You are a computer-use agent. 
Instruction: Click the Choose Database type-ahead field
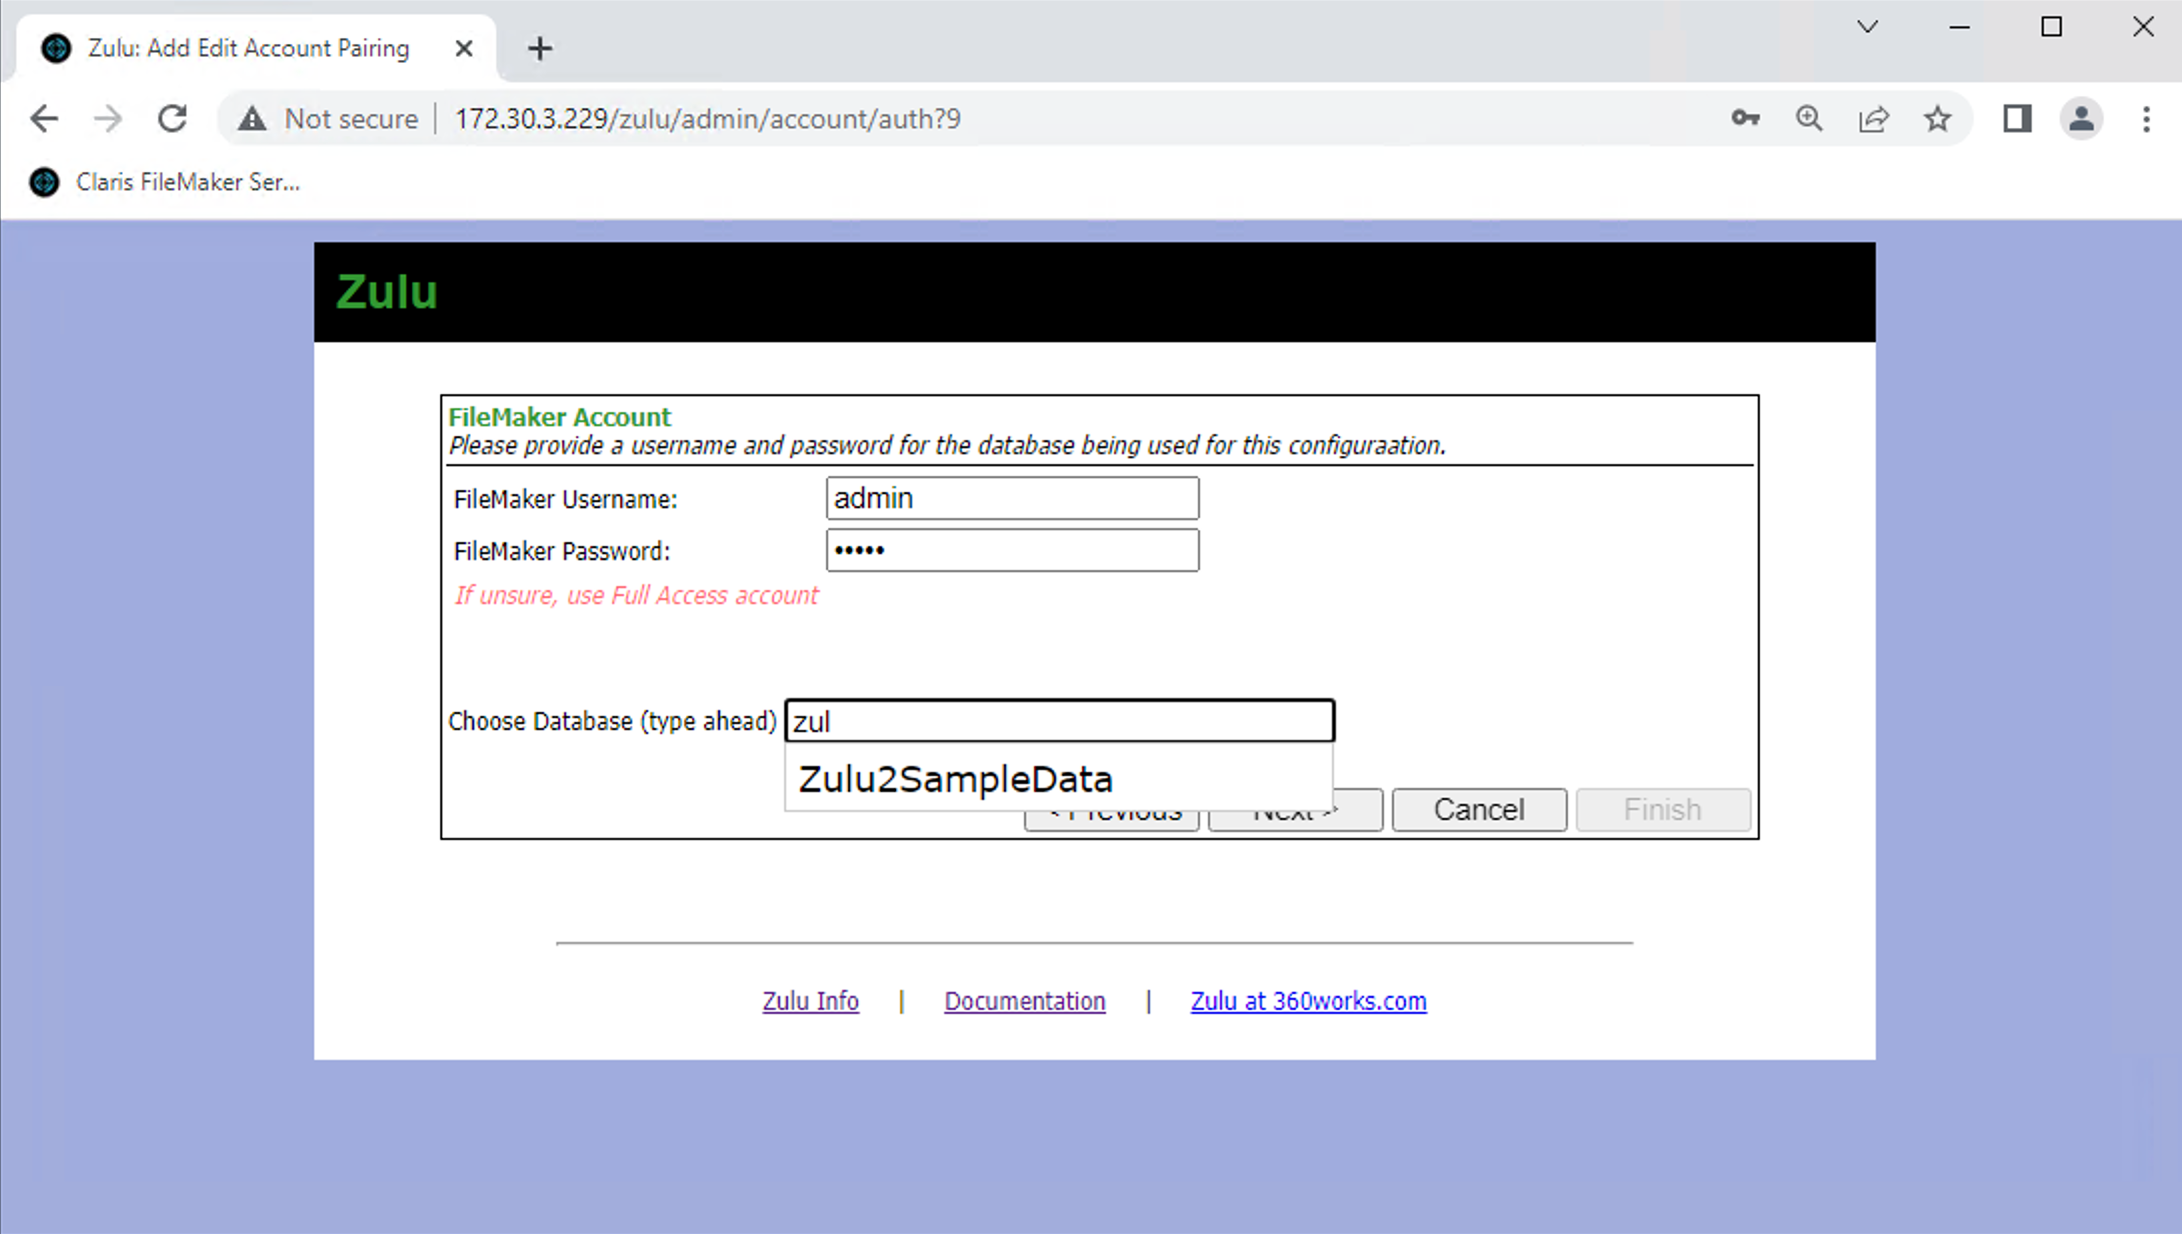pos(1060,721)
